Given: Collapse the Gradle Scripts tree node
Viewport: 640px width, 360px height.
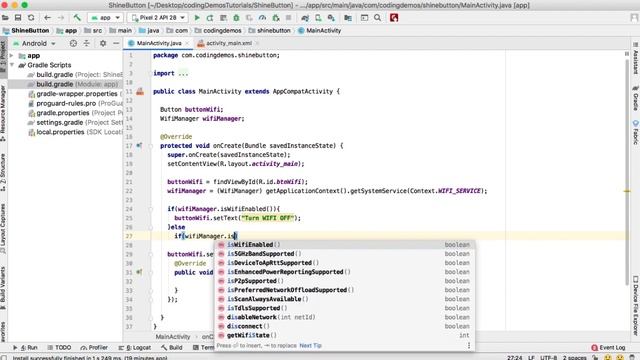Looking at the screenshot, I should click(x=12, y=65).
